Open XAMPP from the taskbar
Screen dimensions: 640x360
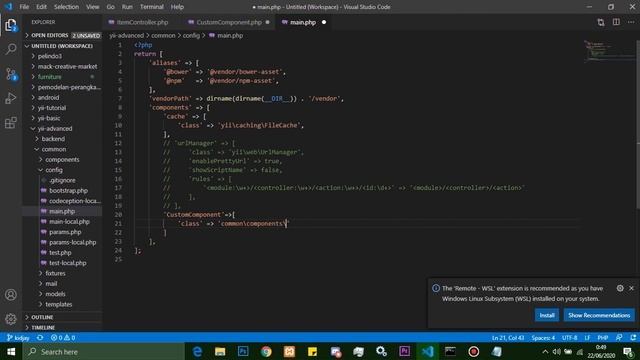tap(289, 351)
